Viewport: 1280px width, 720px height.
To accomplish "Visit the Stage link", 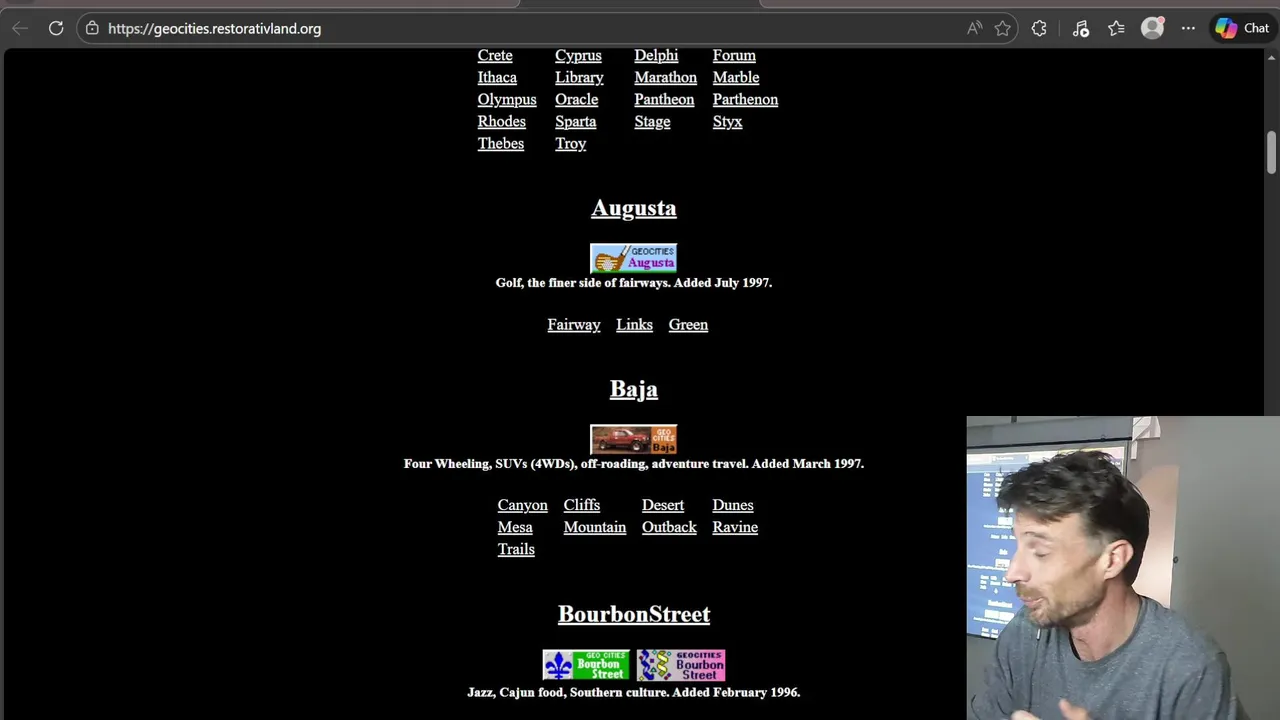I will (x=652, y=121).
